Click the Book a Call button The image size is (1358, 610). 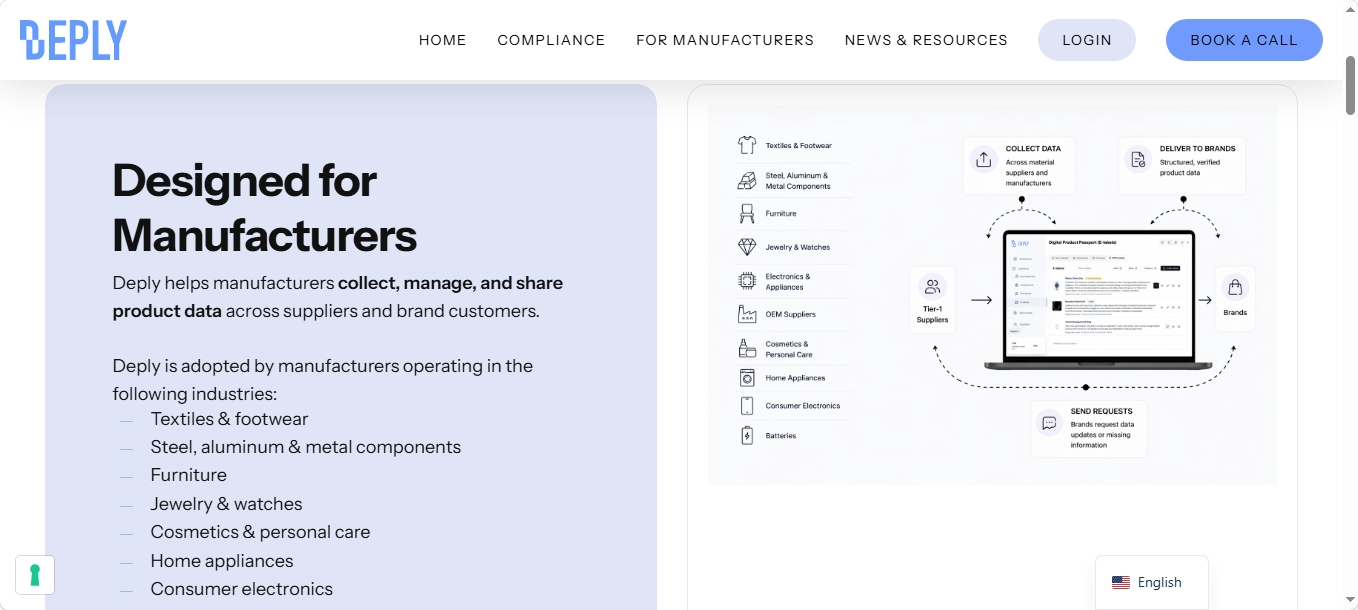coord(1244,40)
